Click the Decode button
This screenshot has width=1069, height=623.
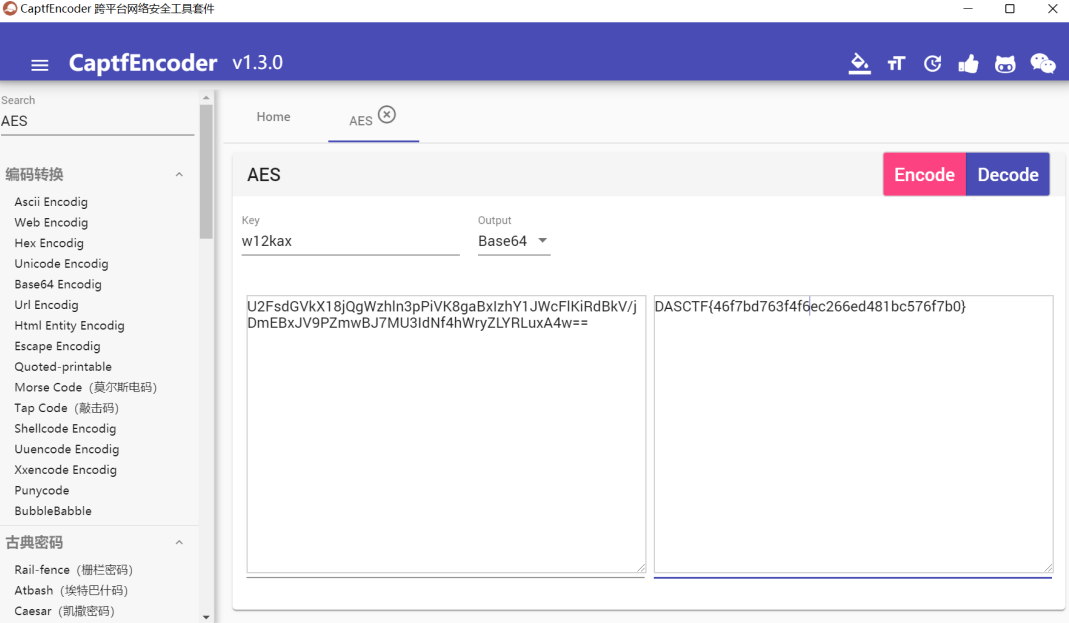pos(1008,174)
